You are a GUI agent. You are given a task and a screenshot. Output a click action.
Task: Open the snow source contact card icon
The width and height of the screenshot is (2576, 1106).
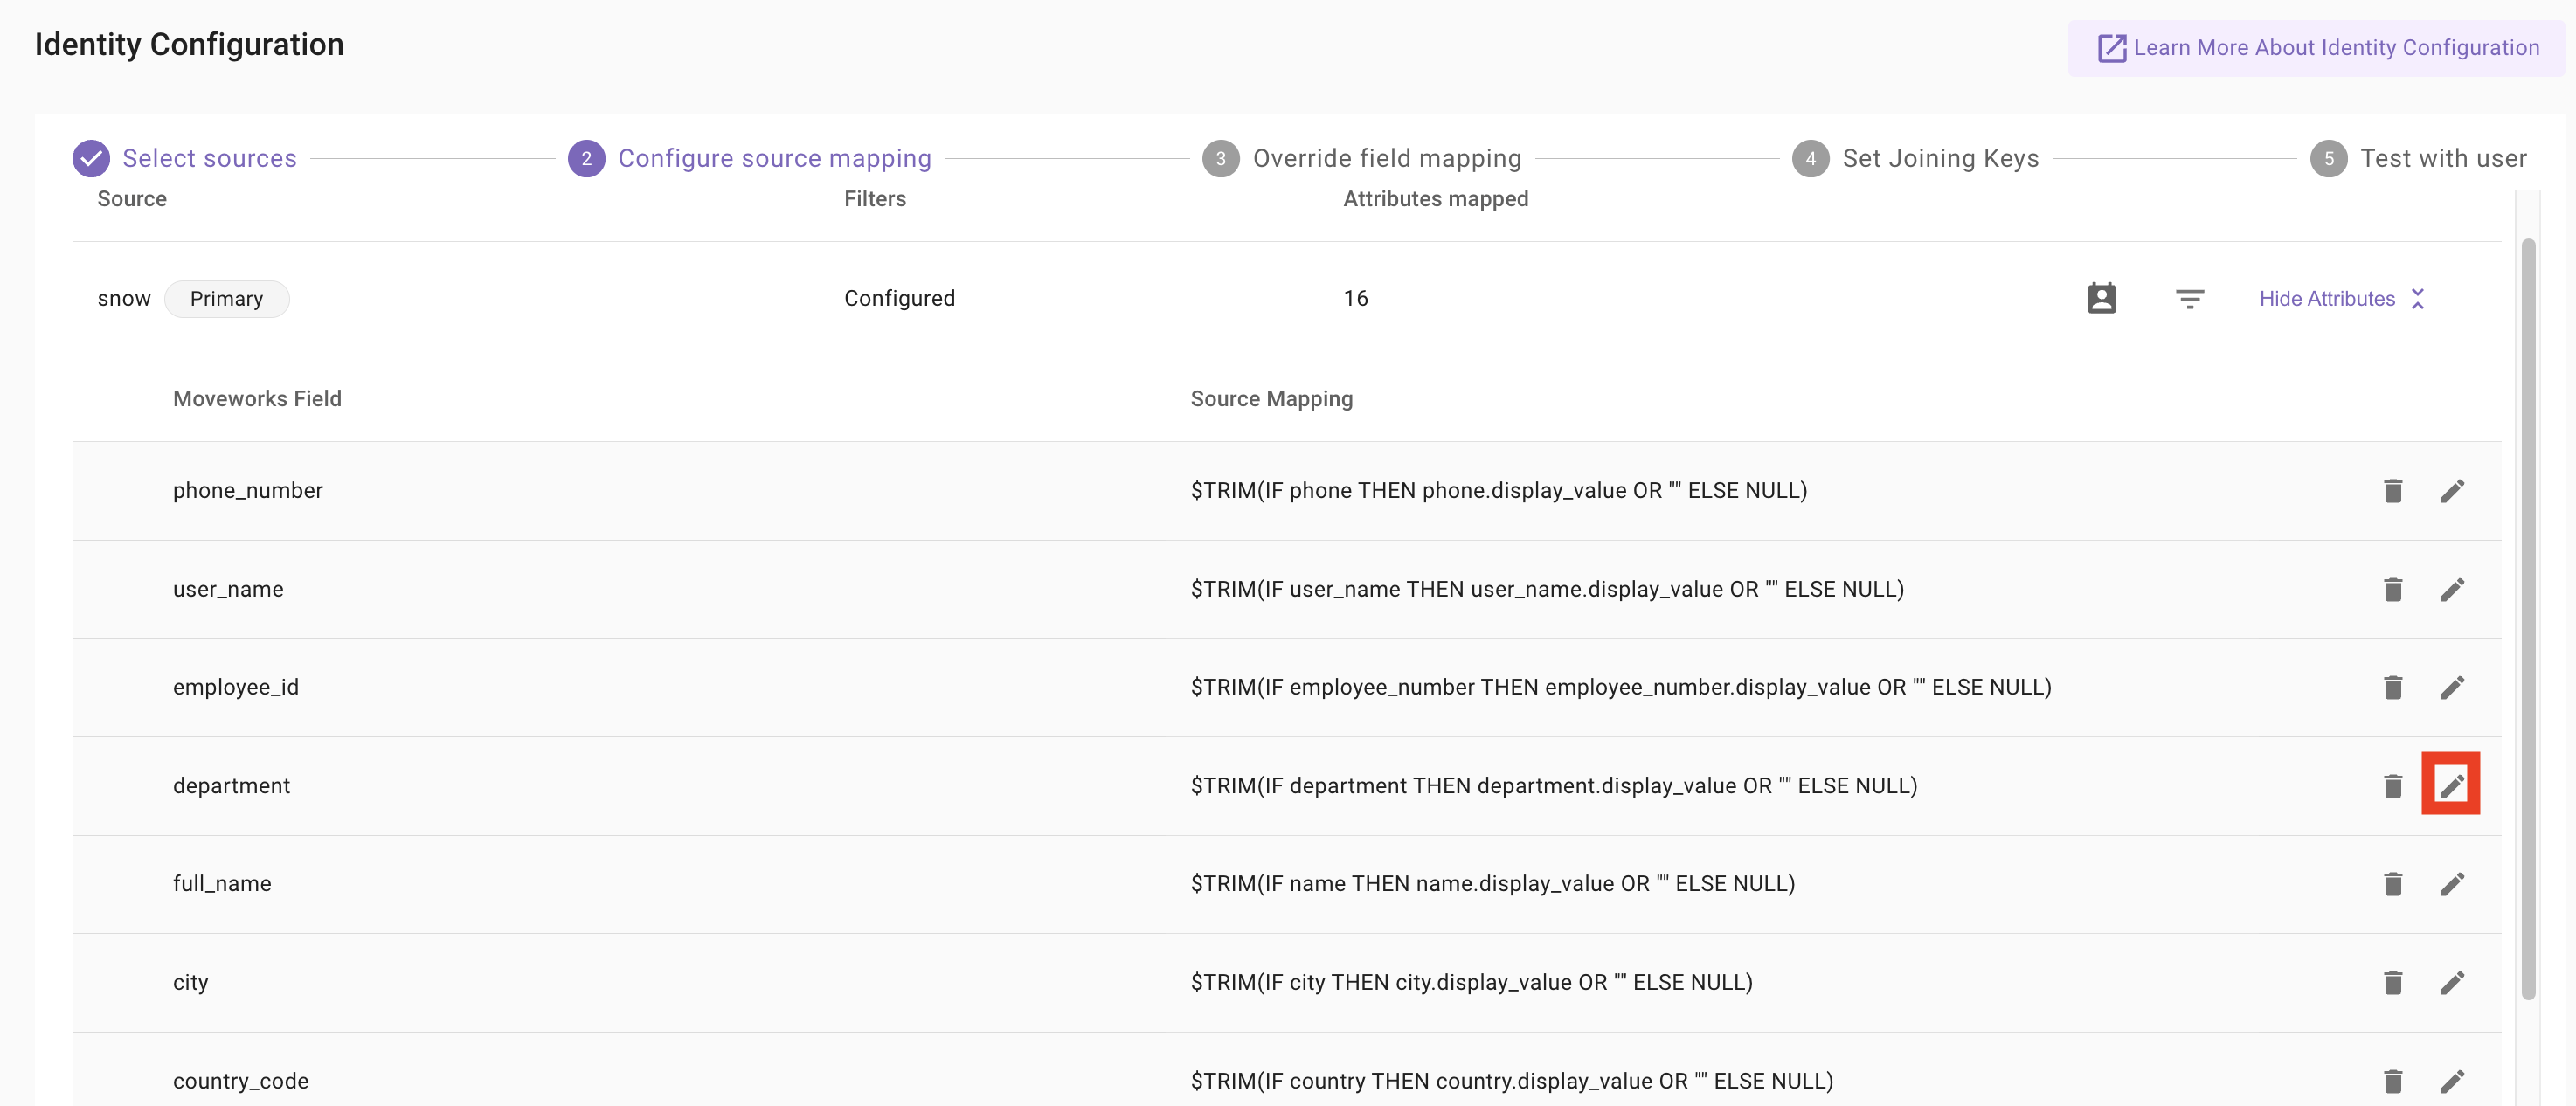pyautogui.click(x=2102, y=298)
